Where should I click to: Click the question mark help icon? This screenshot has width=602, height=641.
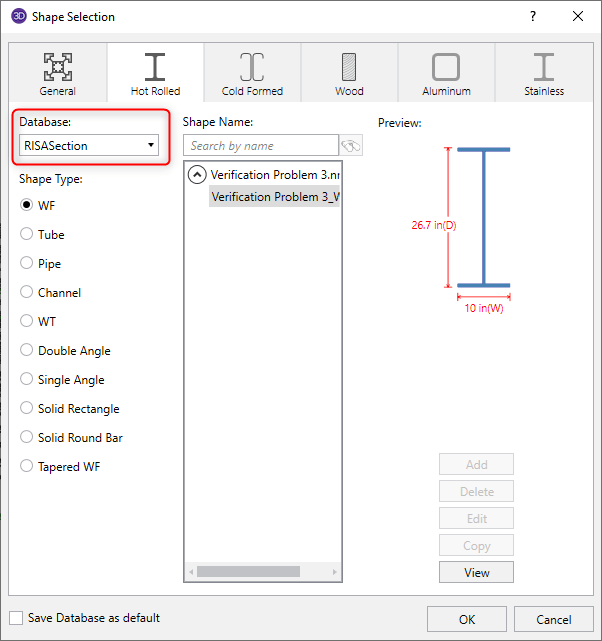tap(533, 17)
